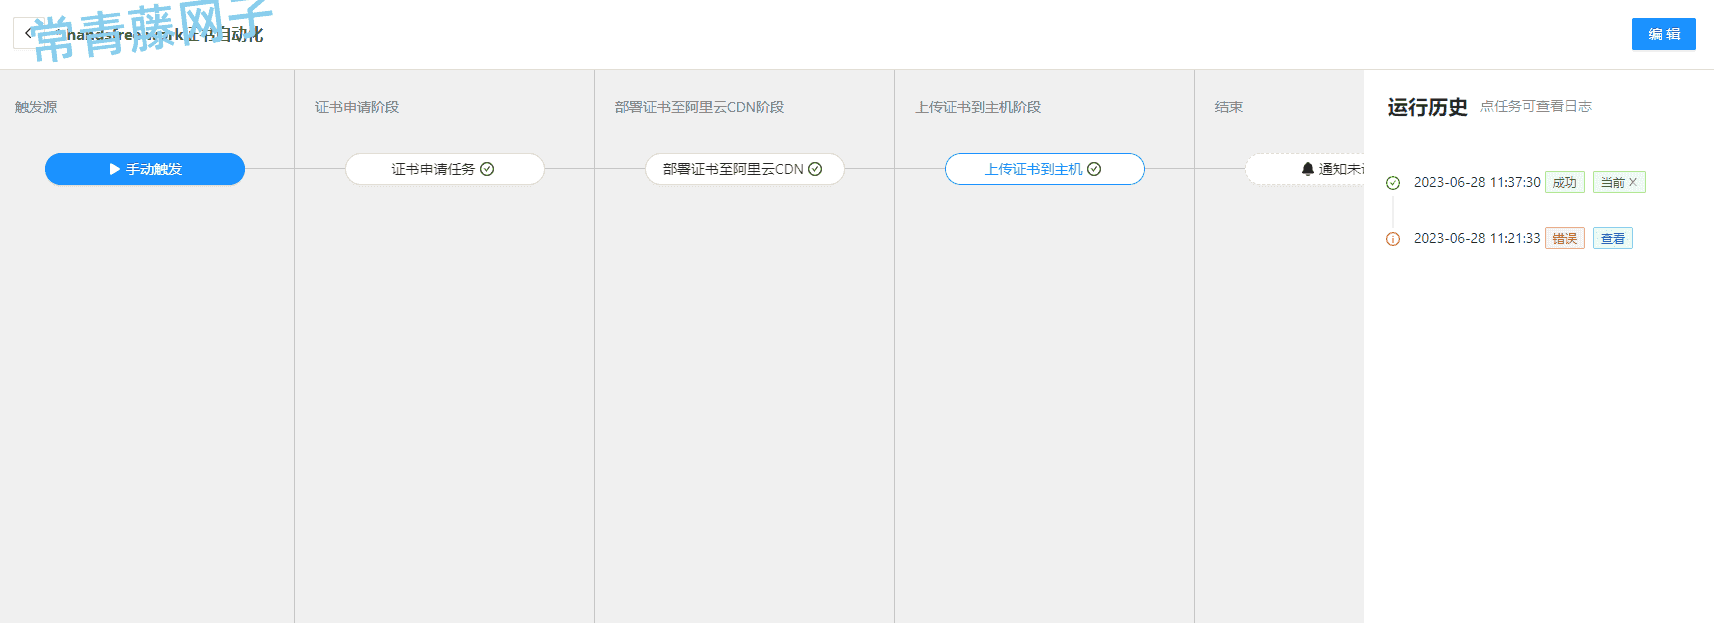Image resolution: width=1714 pixels, height=623 pixels.
Task: Start pipeline with 手动触发 button
Action: [145, 169]
